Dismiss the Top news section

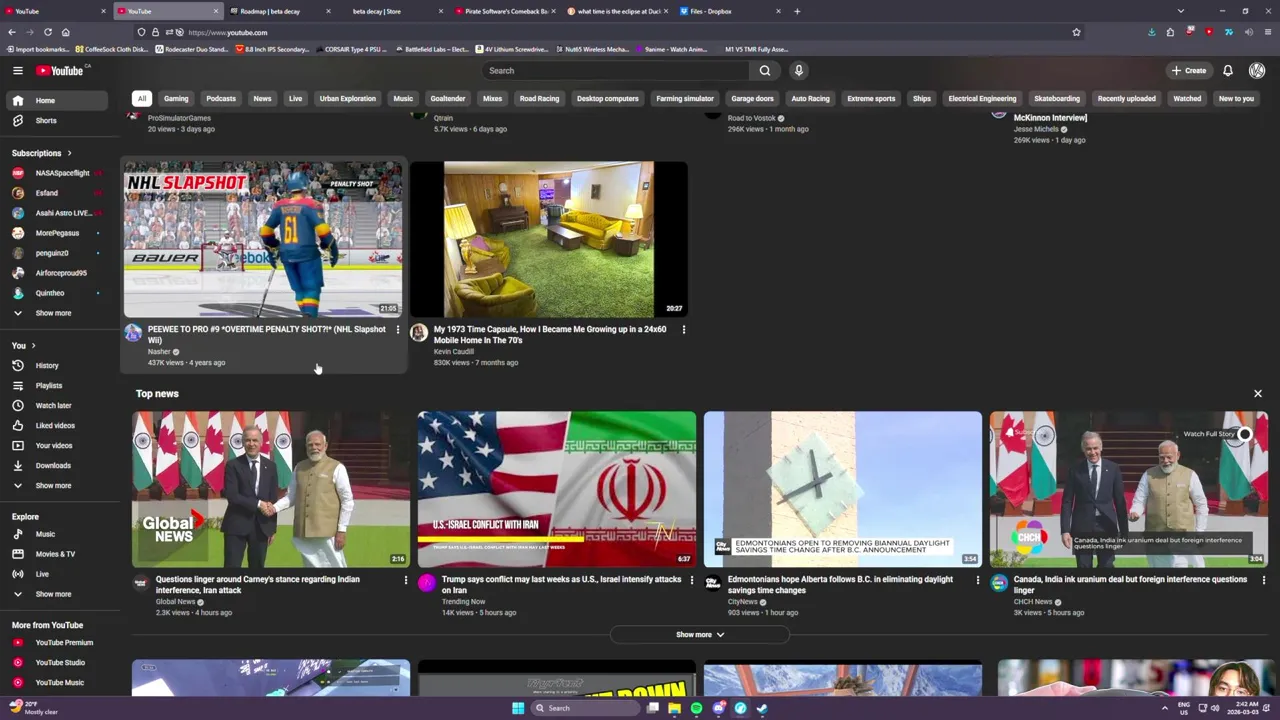coord(1258,394)
